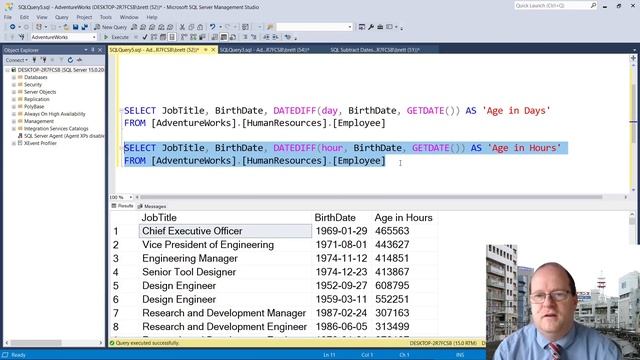This screenshot has width=640, height=360.
Task: Click the Copy icon in toolbar
Action: pos(191,27)
